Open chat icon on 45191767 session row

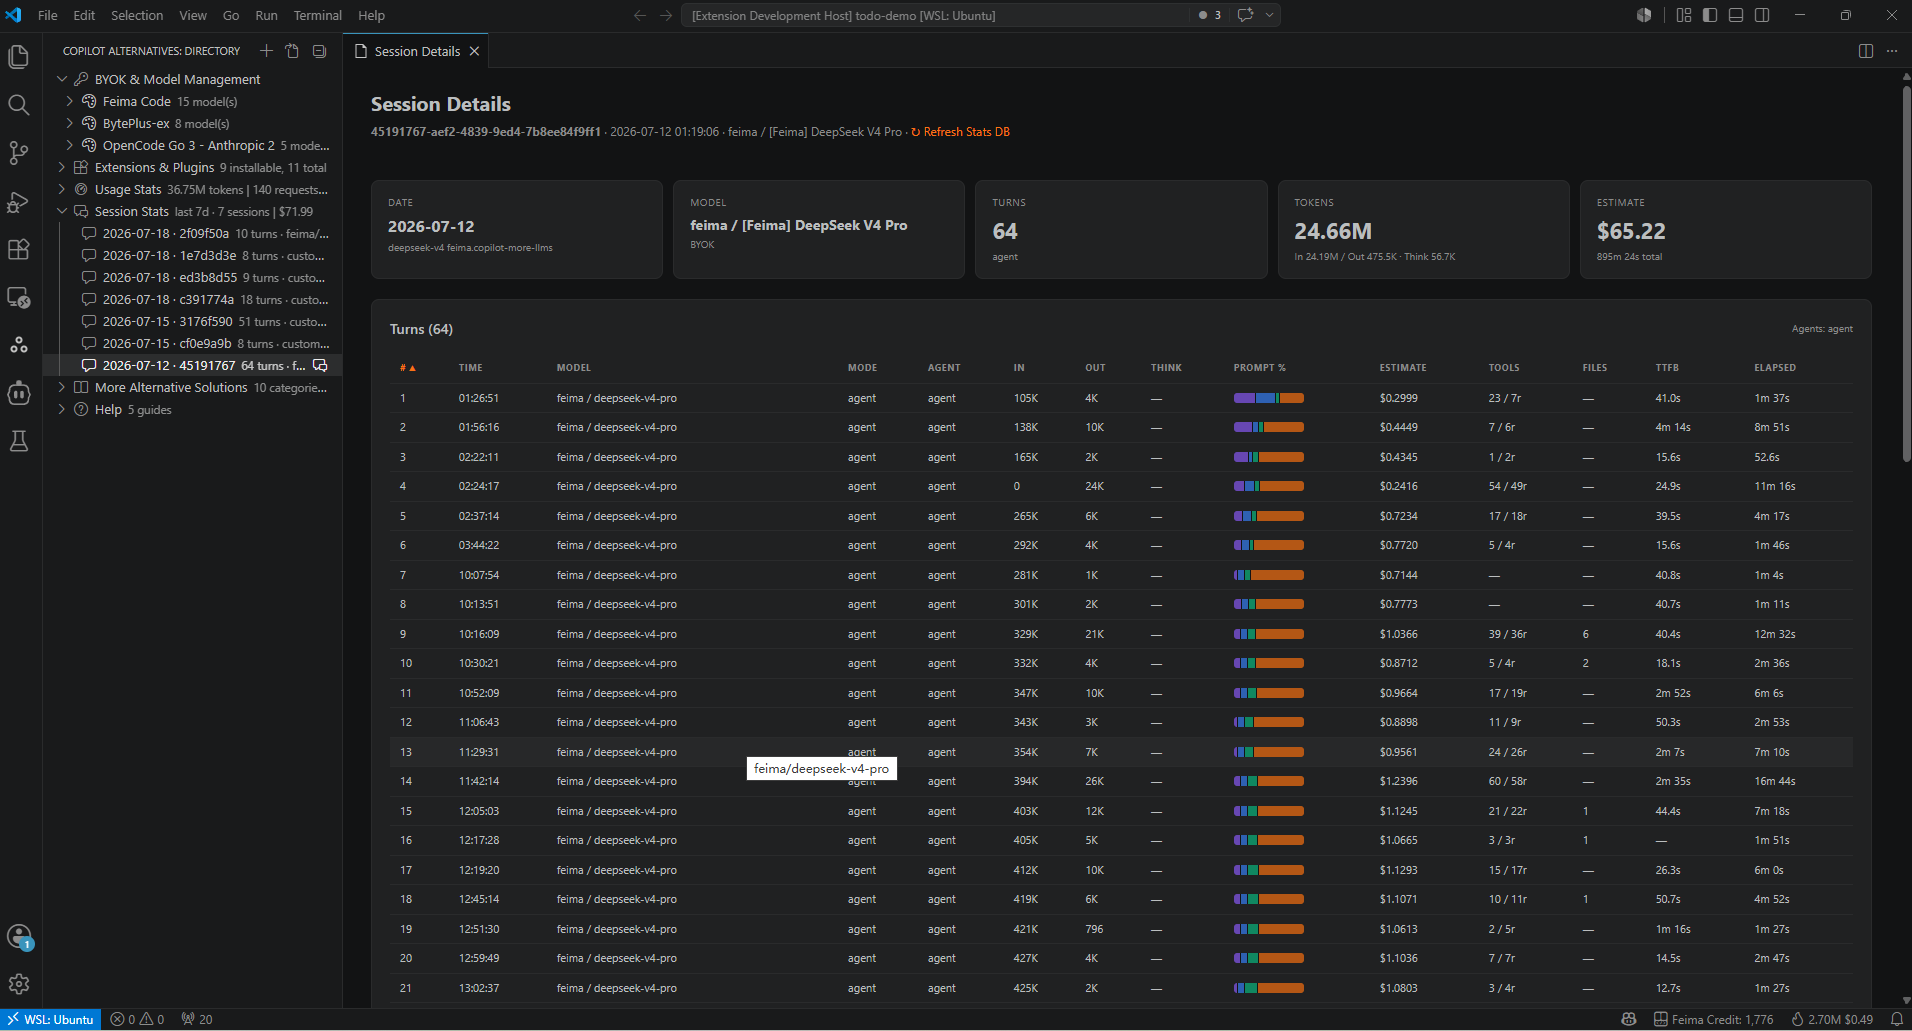[x=320, y=366]
